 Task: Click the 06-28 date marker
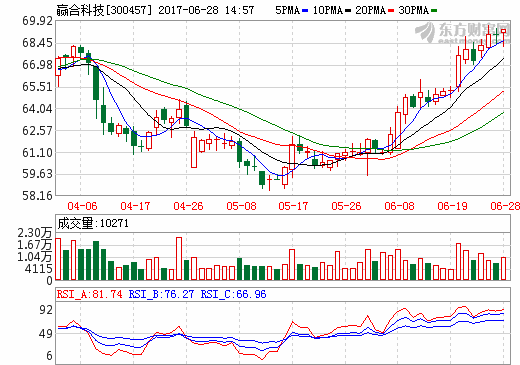click(x=505, y=206)
